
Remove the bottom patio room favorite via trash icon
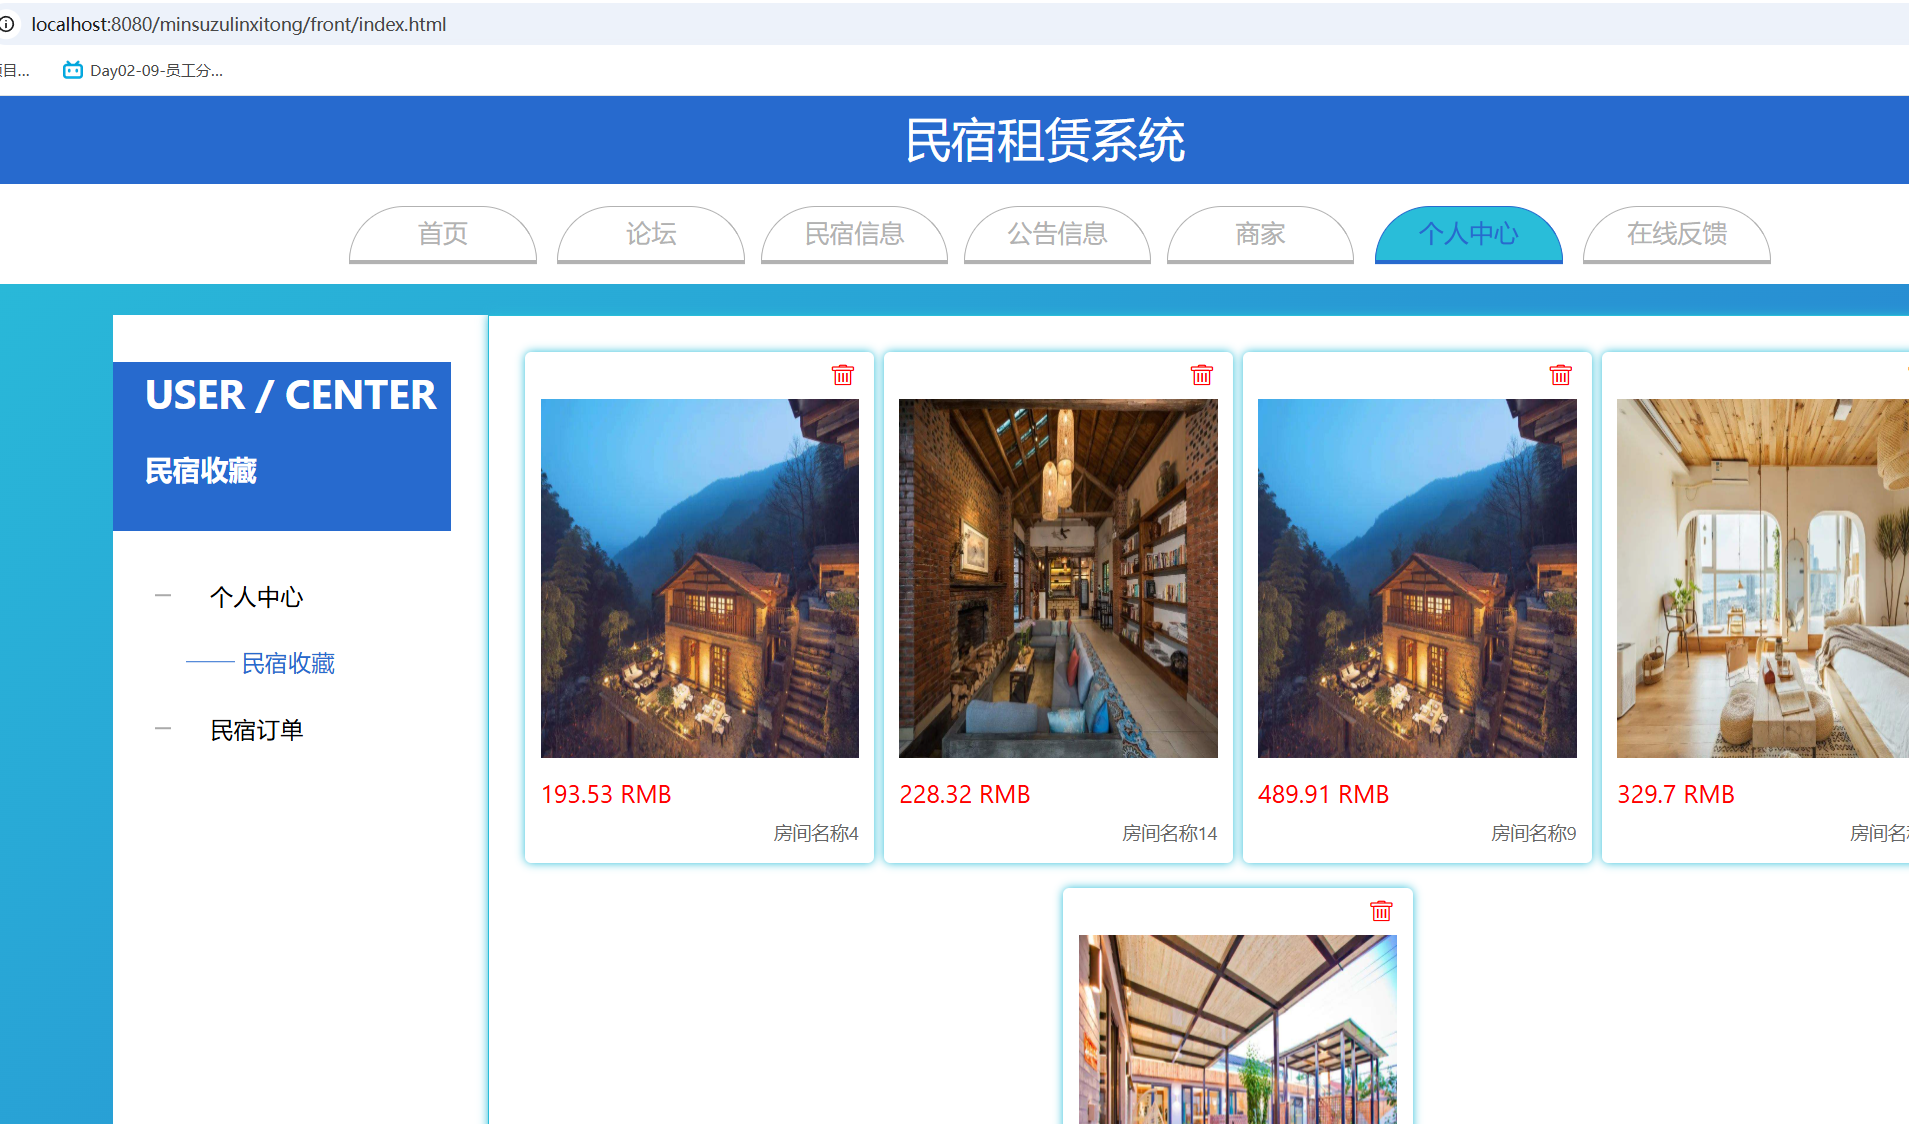pos(1381,911)
